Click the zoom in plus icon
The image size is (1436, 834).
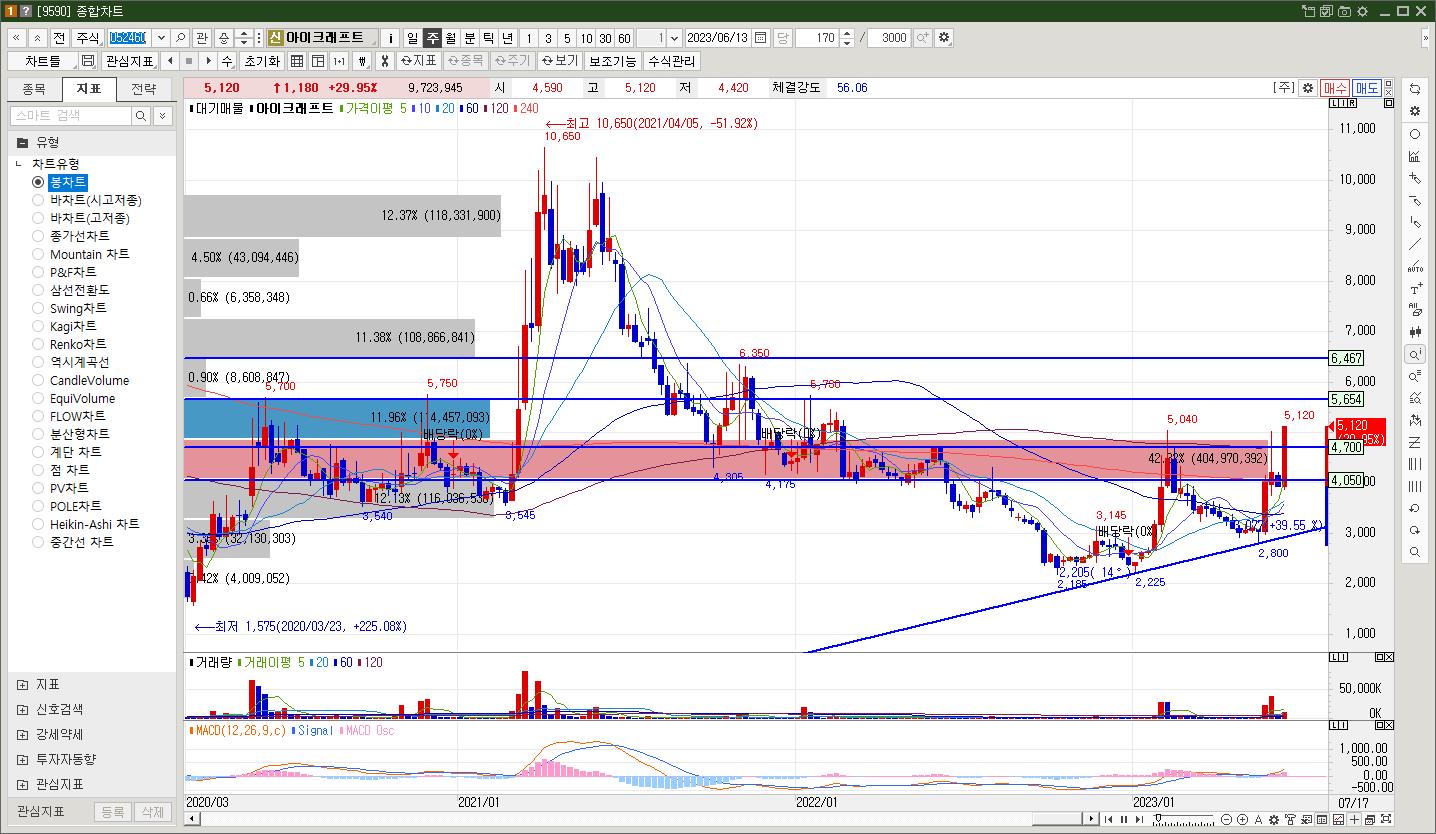pos(1243,820)
